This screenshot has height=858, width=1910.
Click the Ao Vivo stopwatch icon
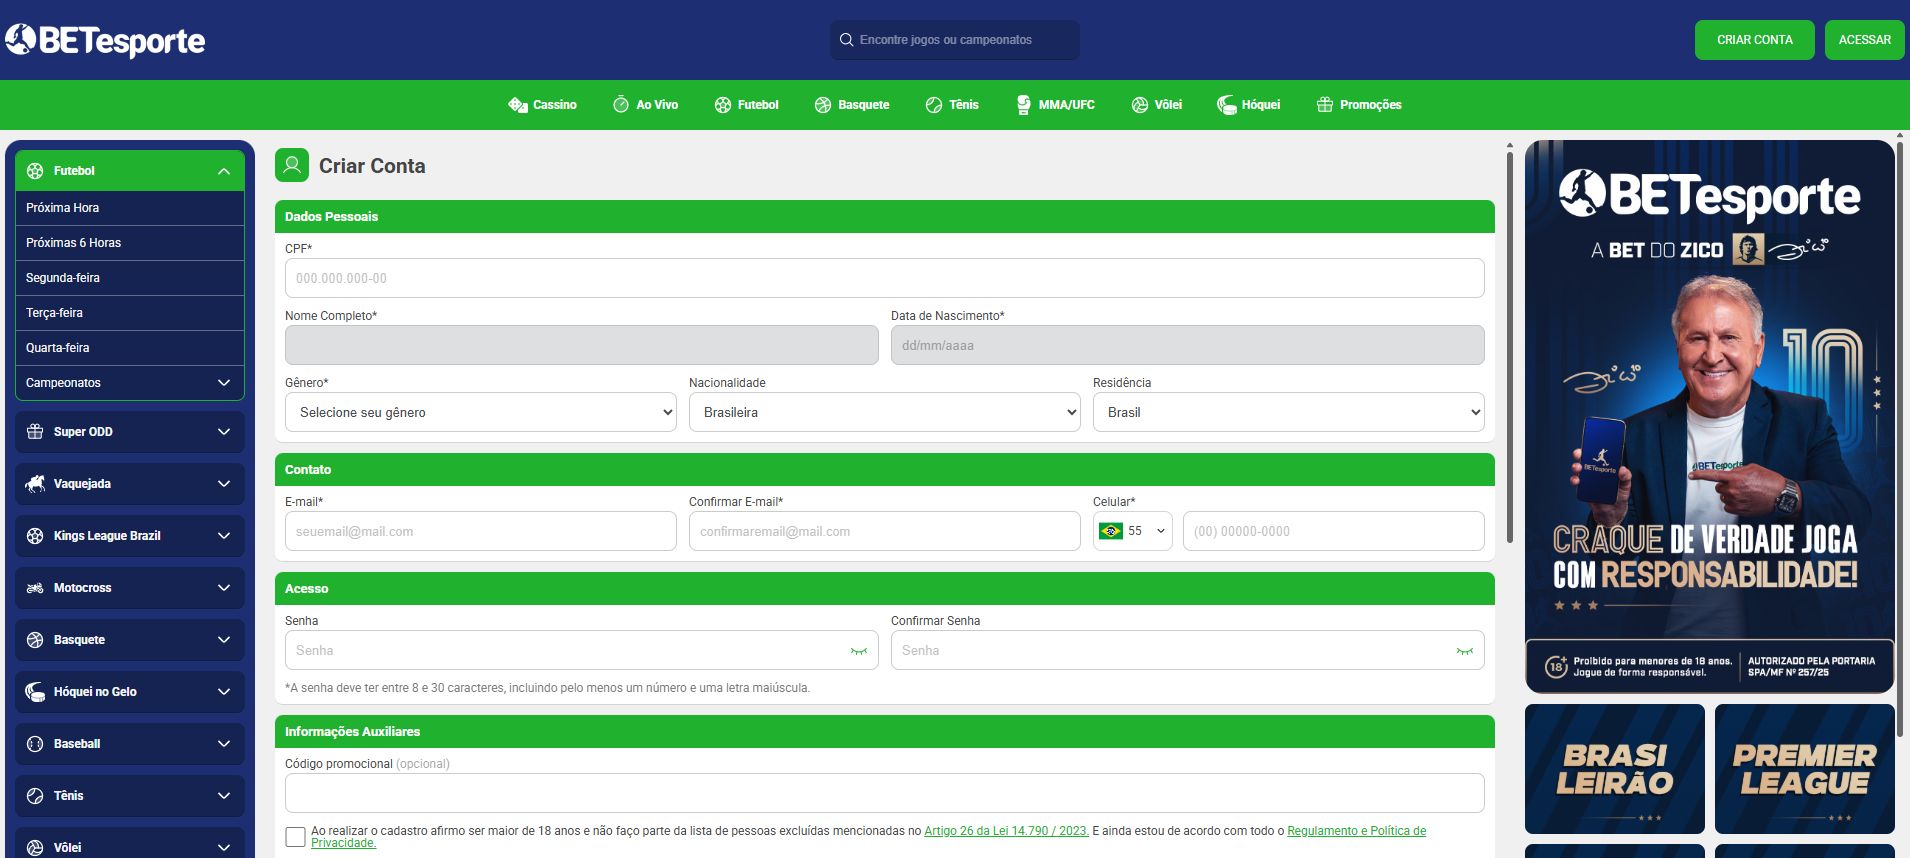621,105
